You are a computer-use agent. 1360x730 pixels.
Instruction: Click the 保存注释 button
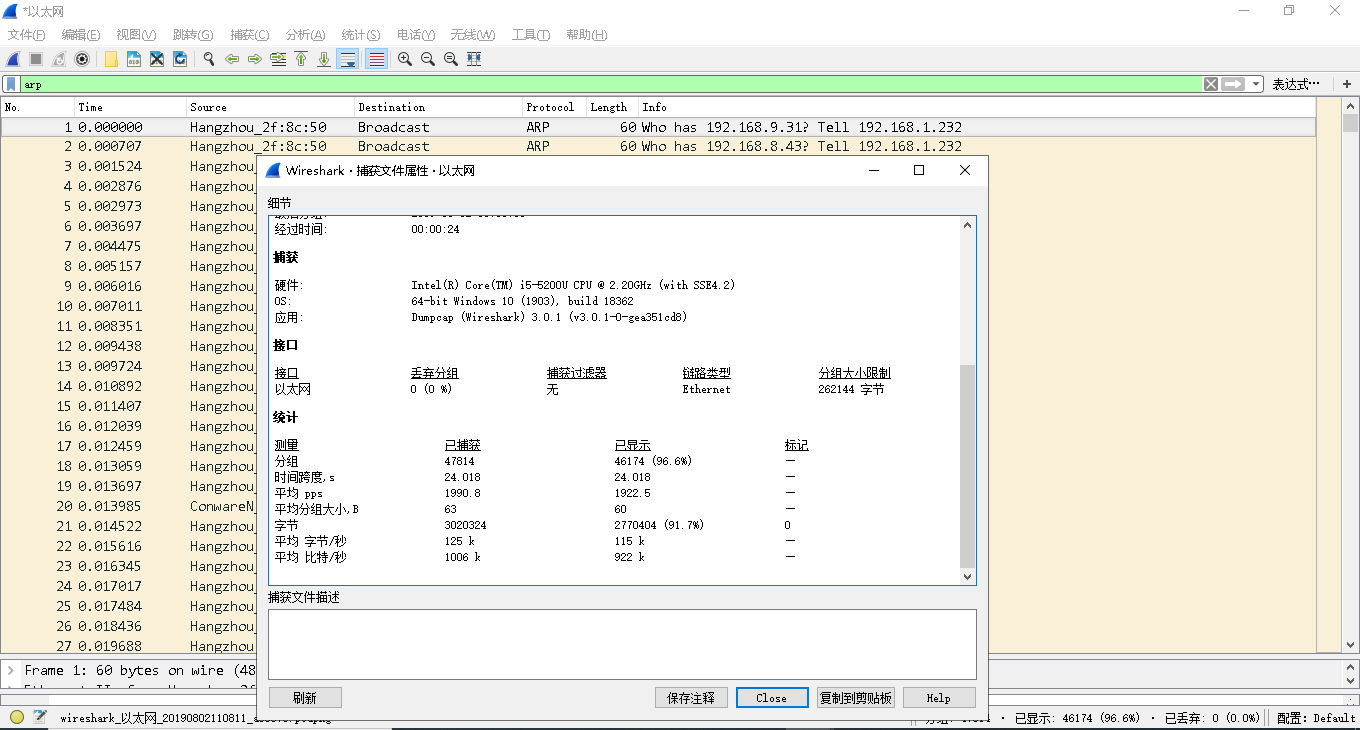point(691,698)
